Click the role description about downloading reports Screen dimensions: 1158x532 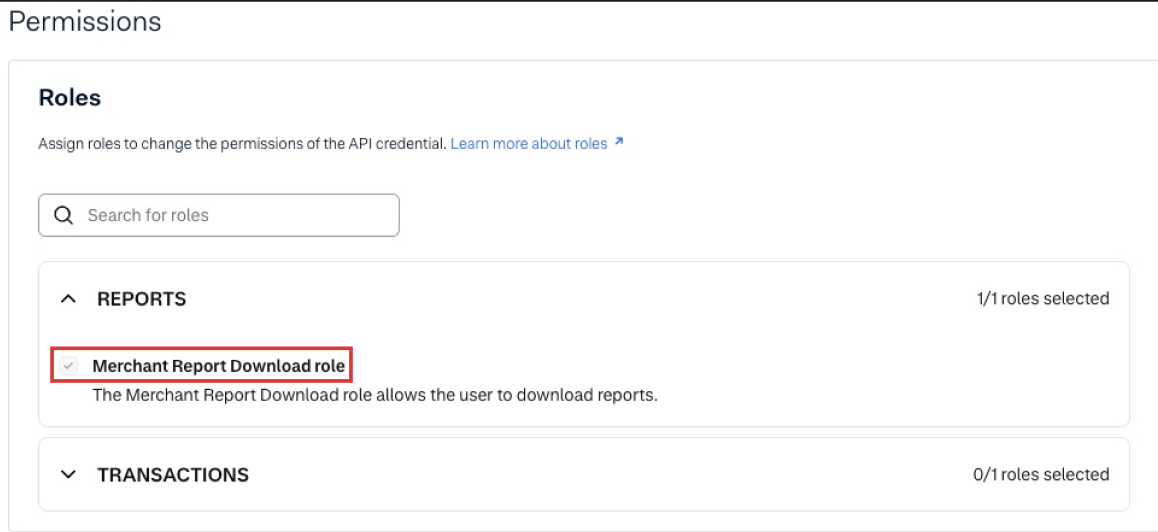point(374,395)
